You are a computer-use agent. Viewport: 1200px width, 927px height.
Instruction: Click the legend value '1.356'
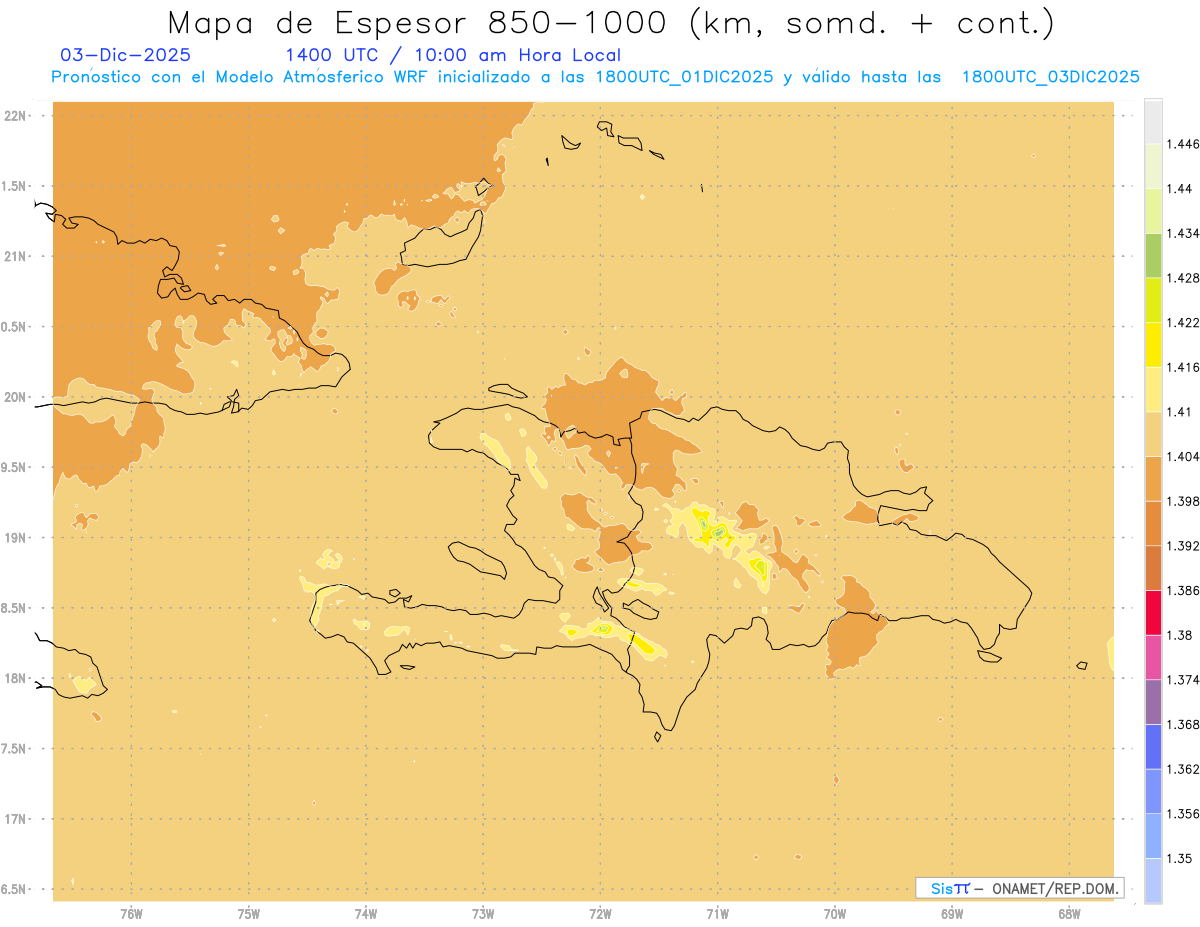click(x=1183, y=814)
